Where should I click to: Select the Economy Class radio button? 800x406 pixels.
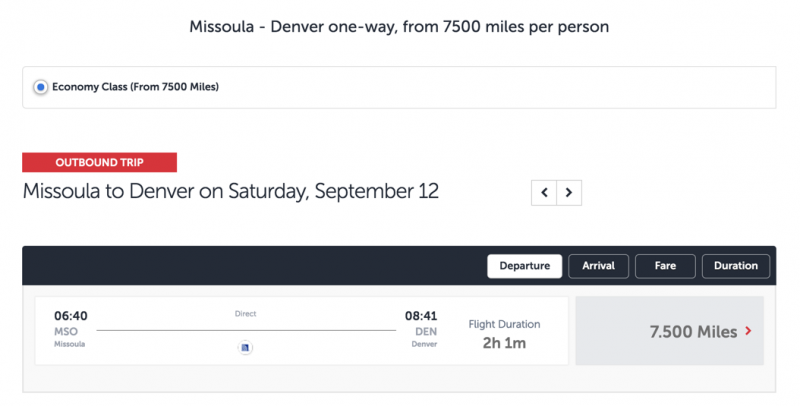[x=41, y=87]
